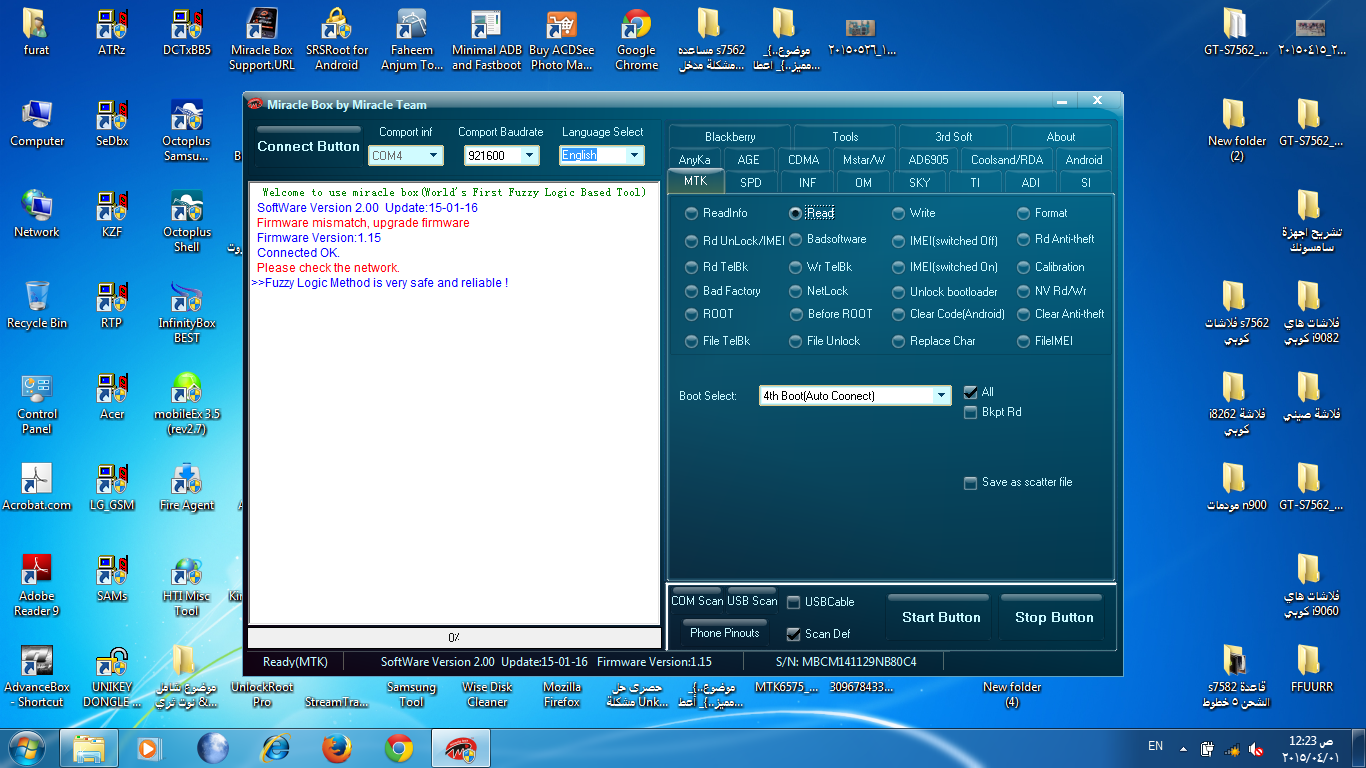
Task: Open Internet Explorer from the taskbar
Action: (x=275, y=748)
